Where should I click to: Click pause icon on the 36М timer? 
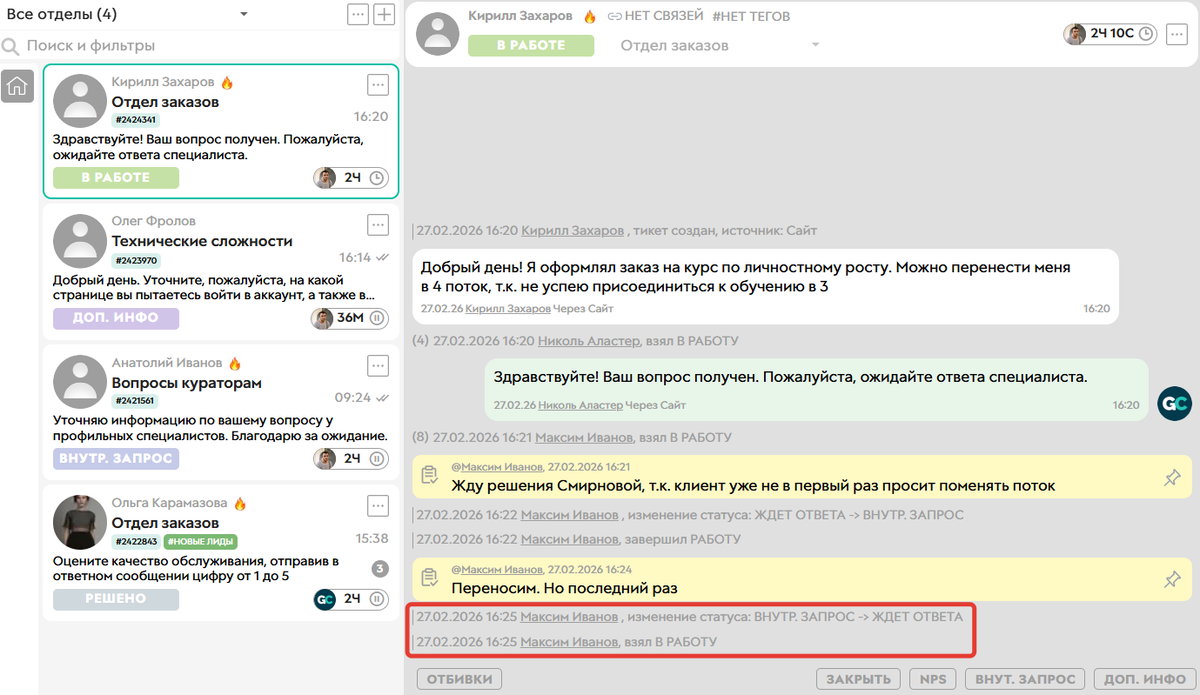coord(377,318)
